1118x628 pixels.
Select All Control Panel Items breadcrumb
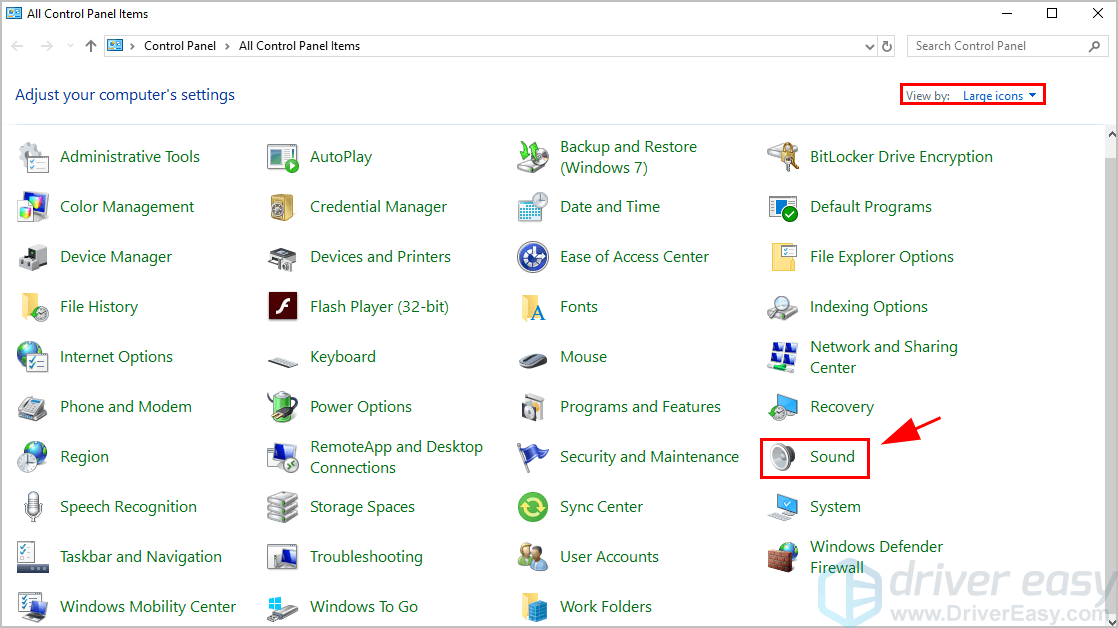tap(299, 46)
